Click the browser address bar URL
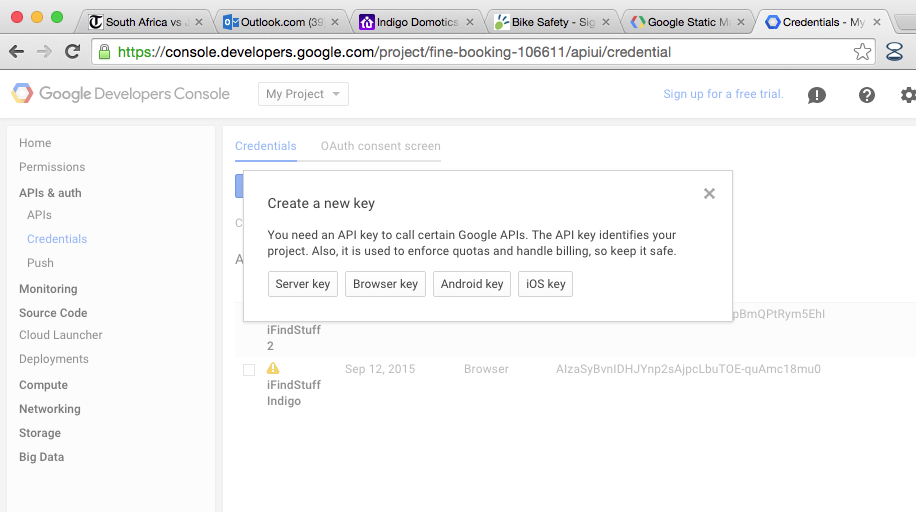This screenshot has height=512, width=916. [x=394, y=52]
